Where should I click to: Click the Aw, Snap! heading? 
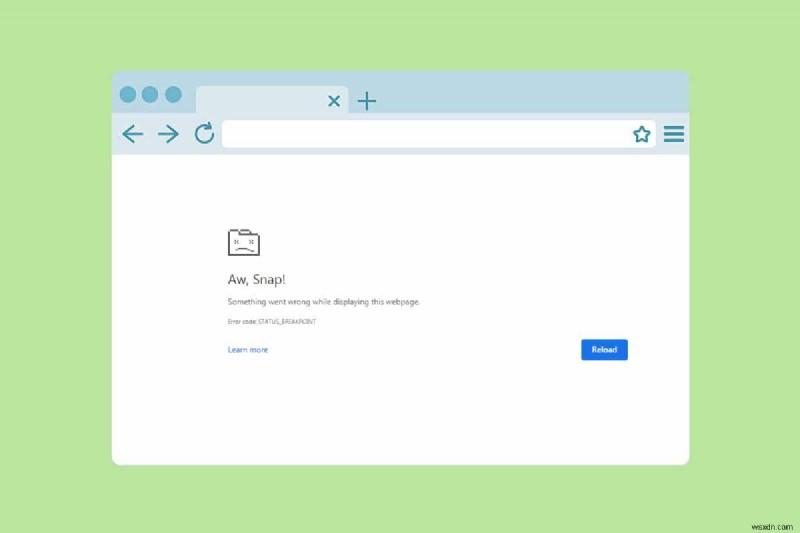coord(257,280)
